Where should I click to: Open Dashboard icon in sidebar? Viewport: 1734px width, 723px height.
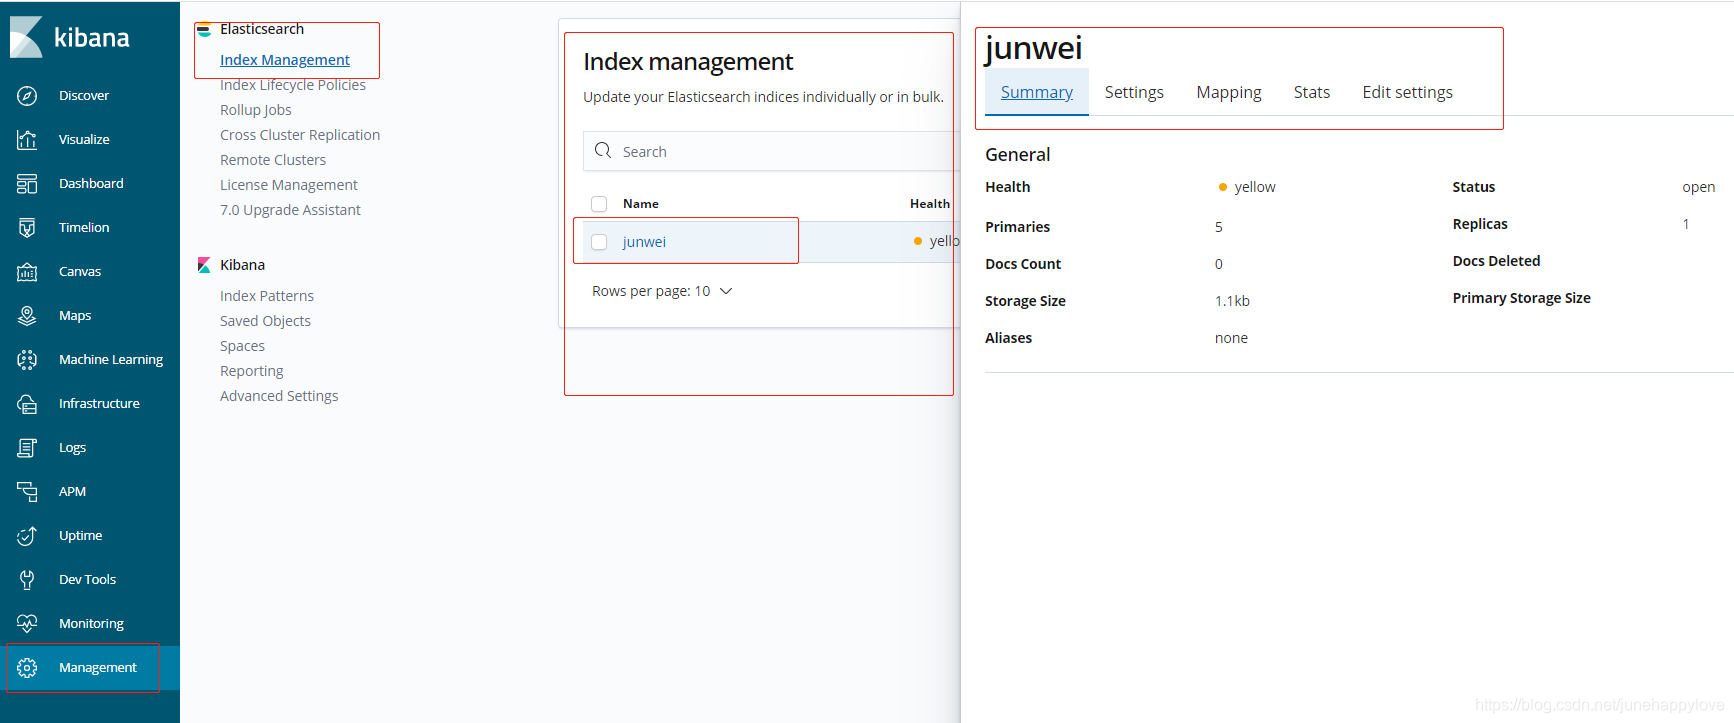(27, 184)
